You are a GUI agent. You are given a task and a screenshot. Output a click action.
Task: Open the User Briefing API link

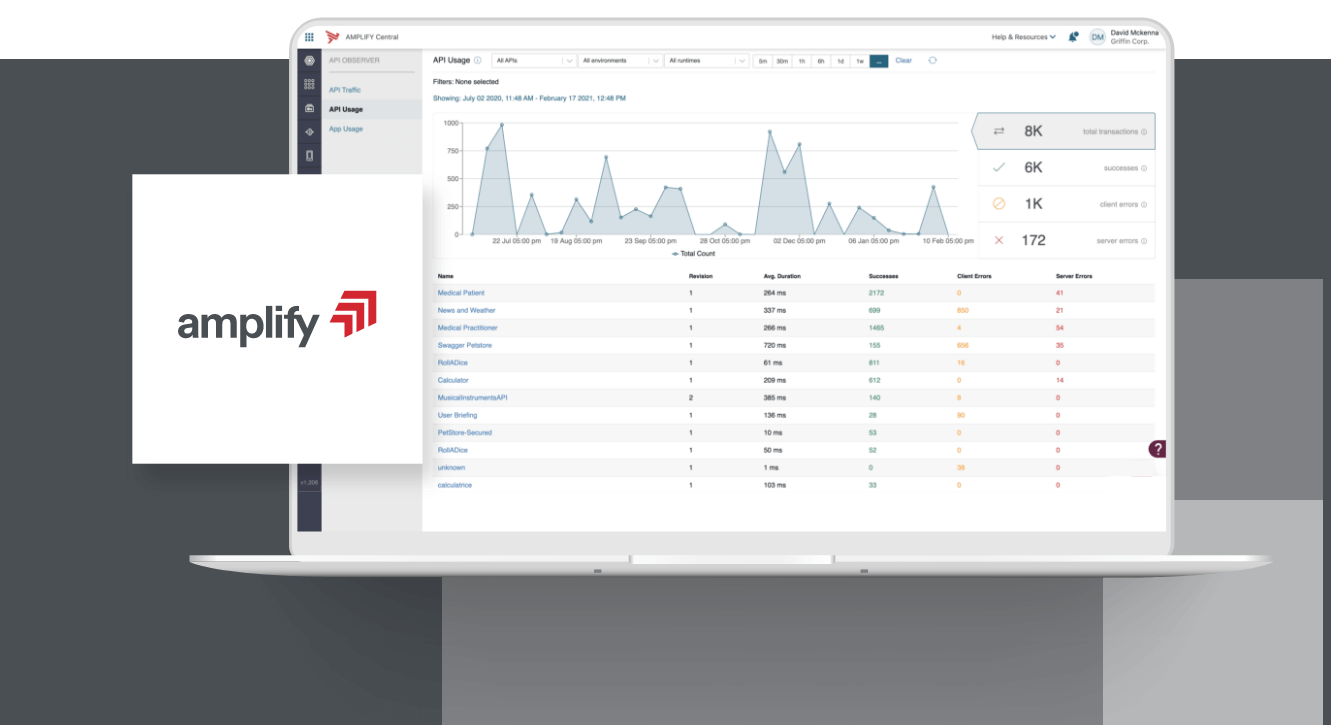[457, 415]
